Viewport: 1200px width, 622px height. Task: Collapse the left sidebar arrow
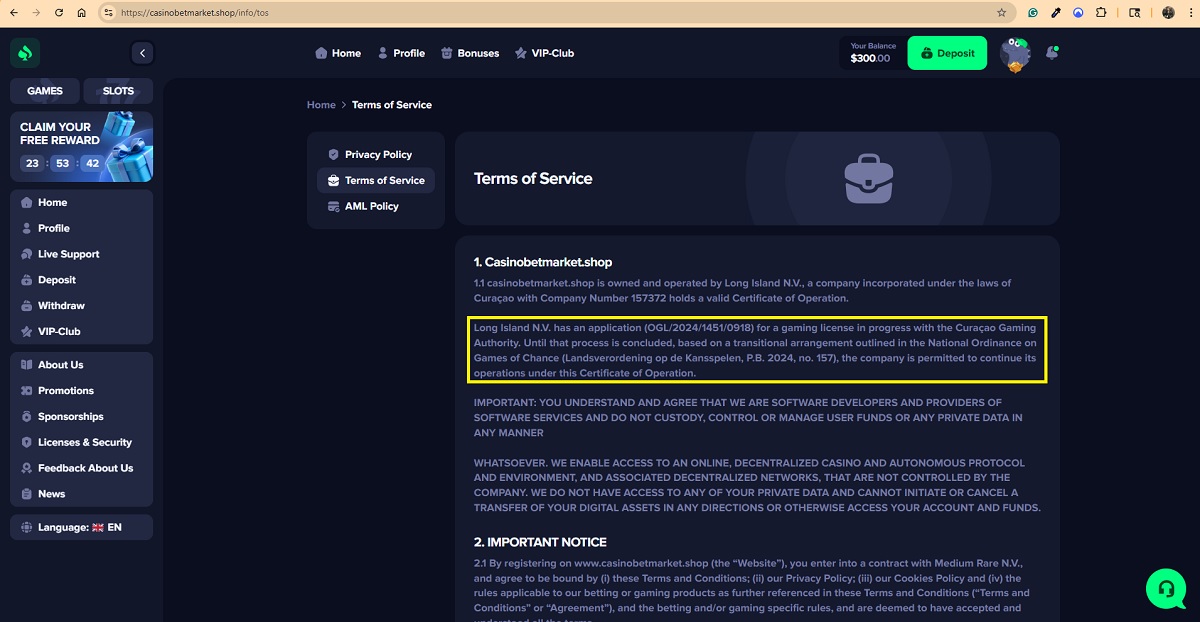pos(142,53)
